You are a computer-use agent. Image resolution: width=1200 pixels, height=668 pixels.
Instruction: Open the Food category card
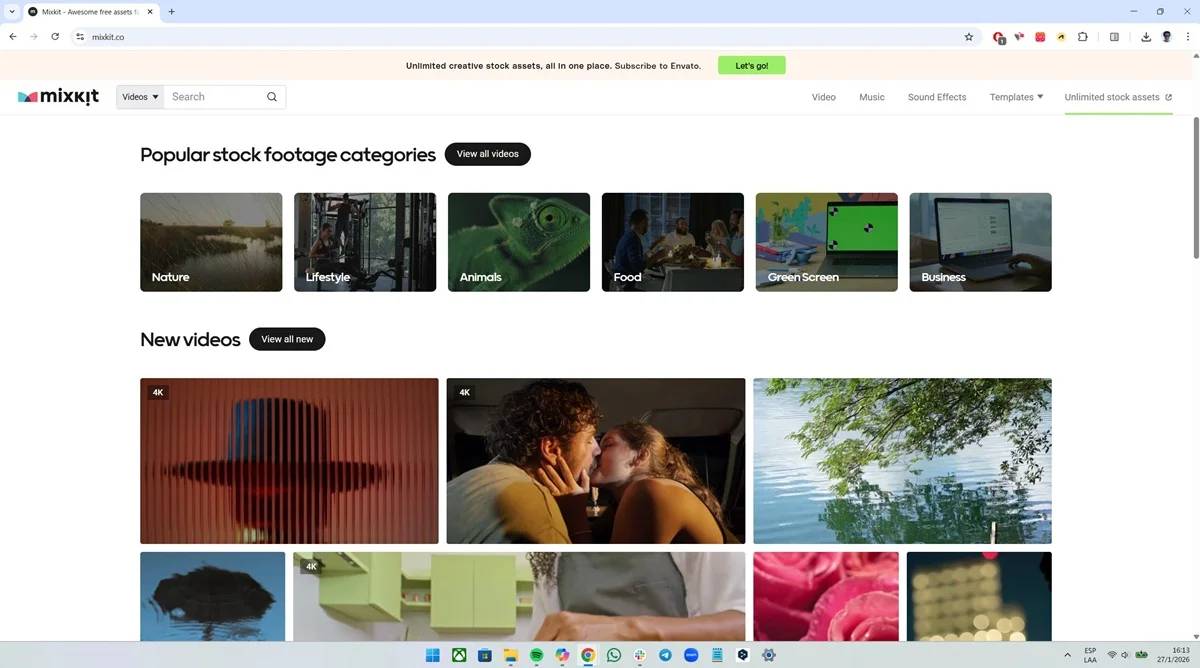(673, 242)
